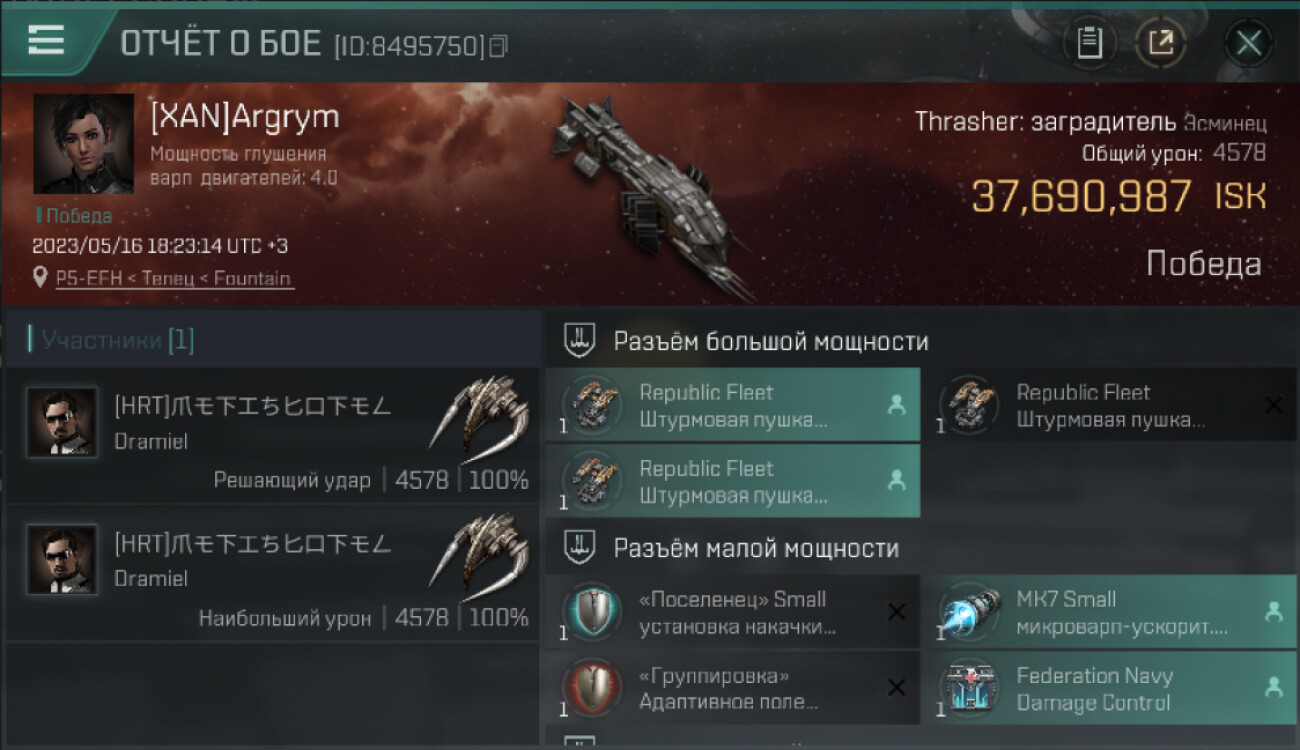Click the 37,690,987 ISK value
1300x750 pixels.
tap(1119, 196)
